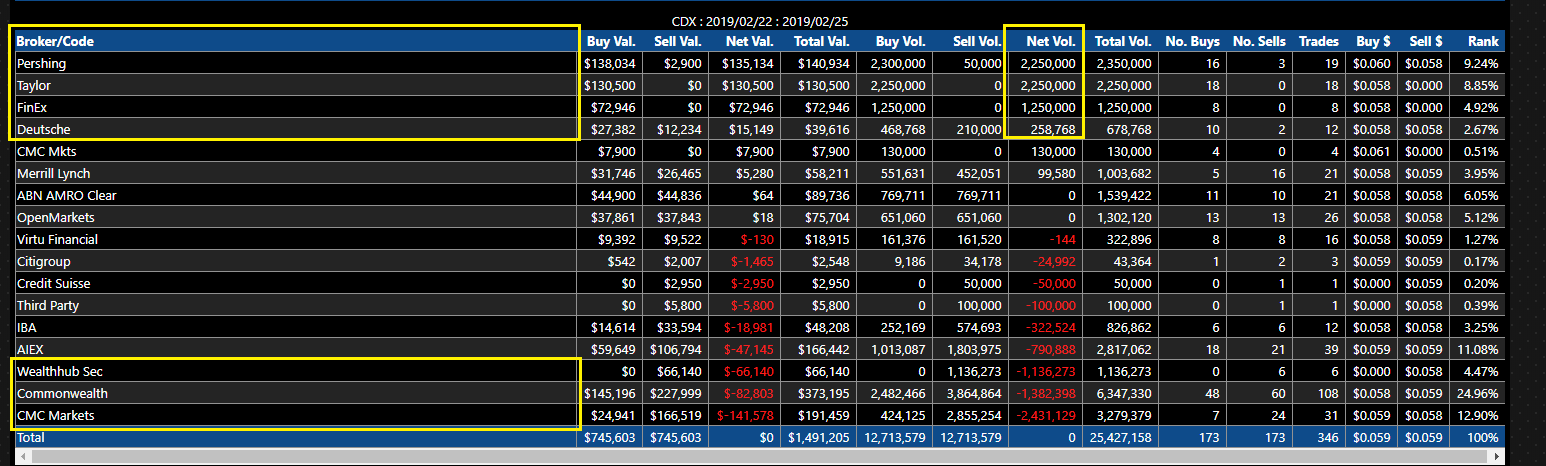This screenshot has width=1546, height=466.
Task: Click the total trades 346 cell
Action: [1329, 437]
